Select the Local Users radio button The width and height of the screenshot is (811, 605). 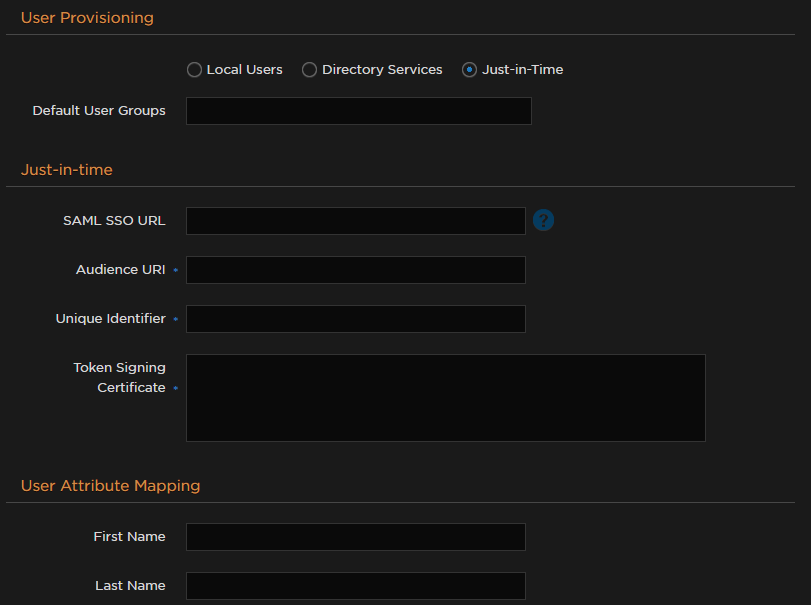[194, 70]
